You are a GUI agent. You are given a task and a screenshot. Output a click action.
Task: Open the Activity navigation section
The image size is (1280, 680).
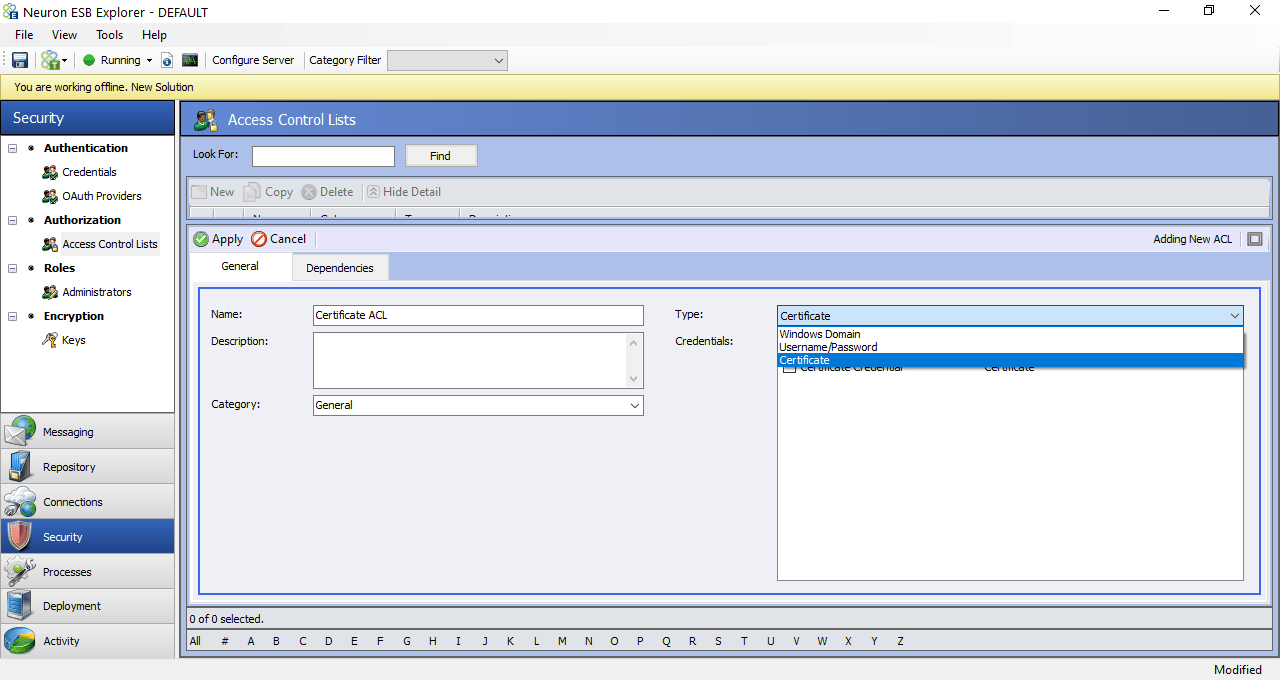coord(87,641)
